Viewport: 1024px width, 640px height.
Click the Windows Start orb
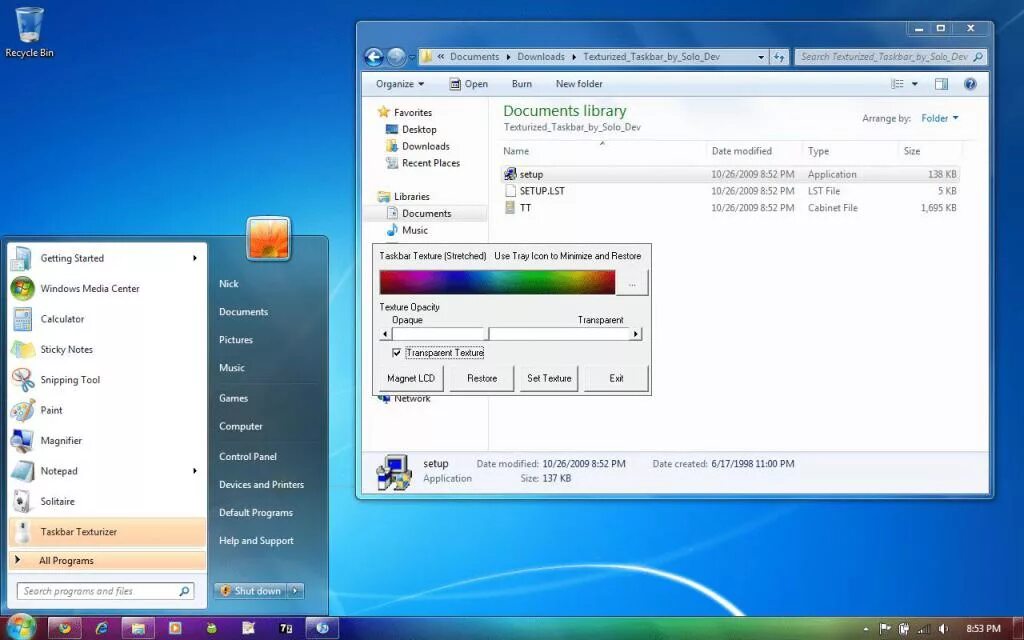21,628
